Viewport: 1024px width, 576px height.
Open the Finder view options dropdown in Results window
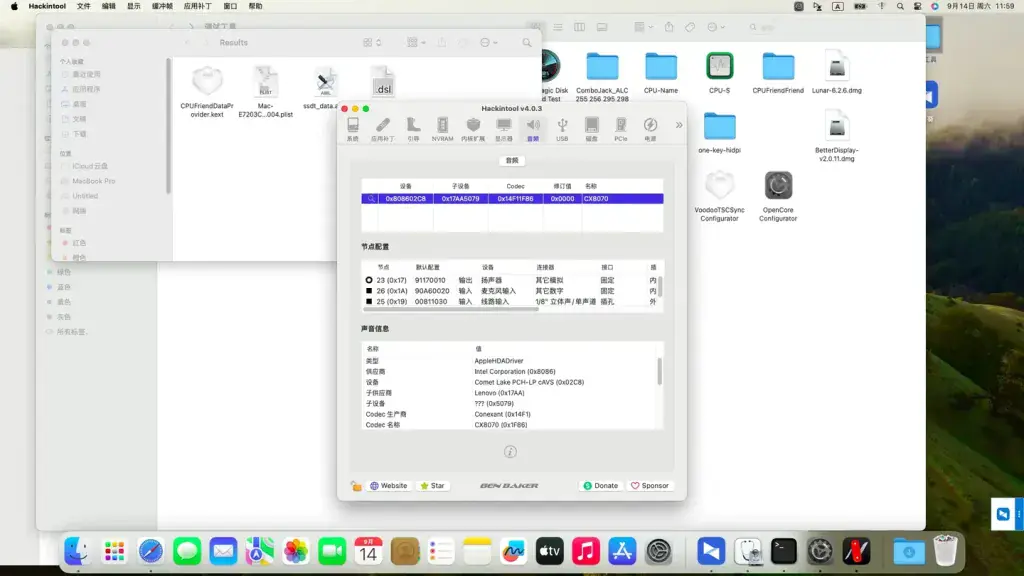coord(372,42)
